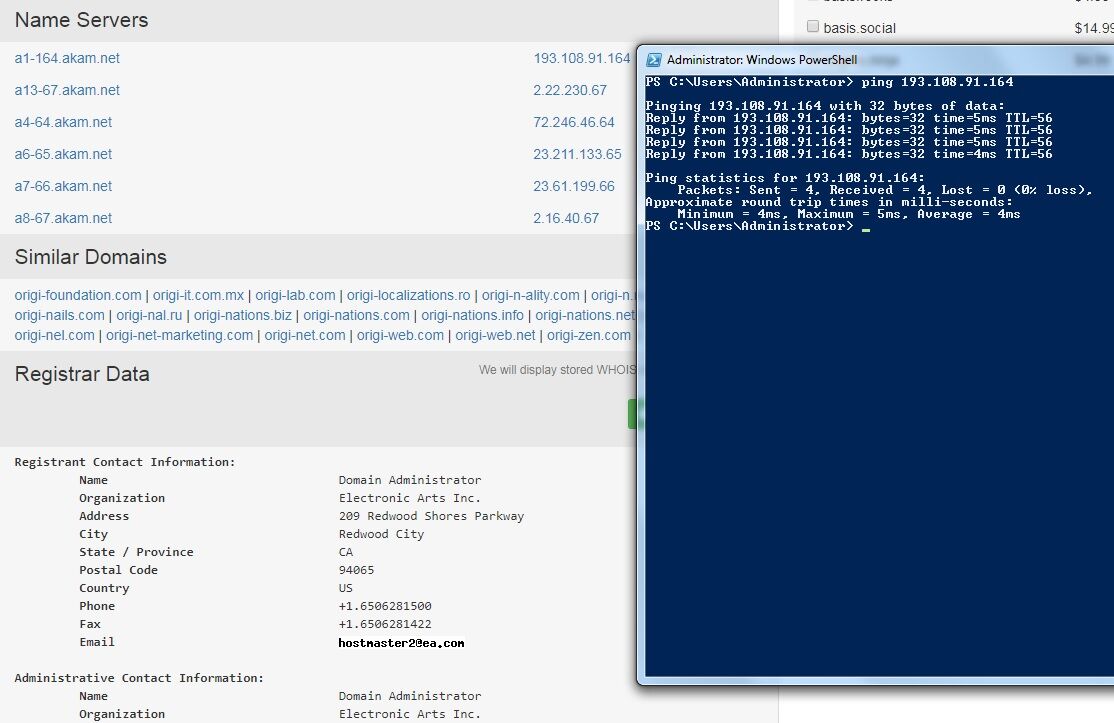Click IP address 2.16.40.67 link
Image resolution: width=1114 pixels, height=723 pixels.
(x=566, y=218)
